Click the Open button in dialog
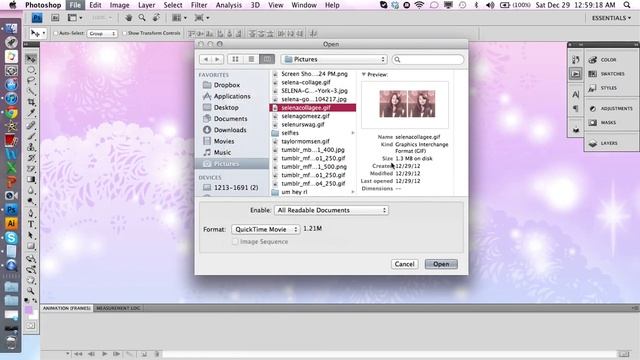Viewport: 640px width, 360px height. (x=441, y=264)
